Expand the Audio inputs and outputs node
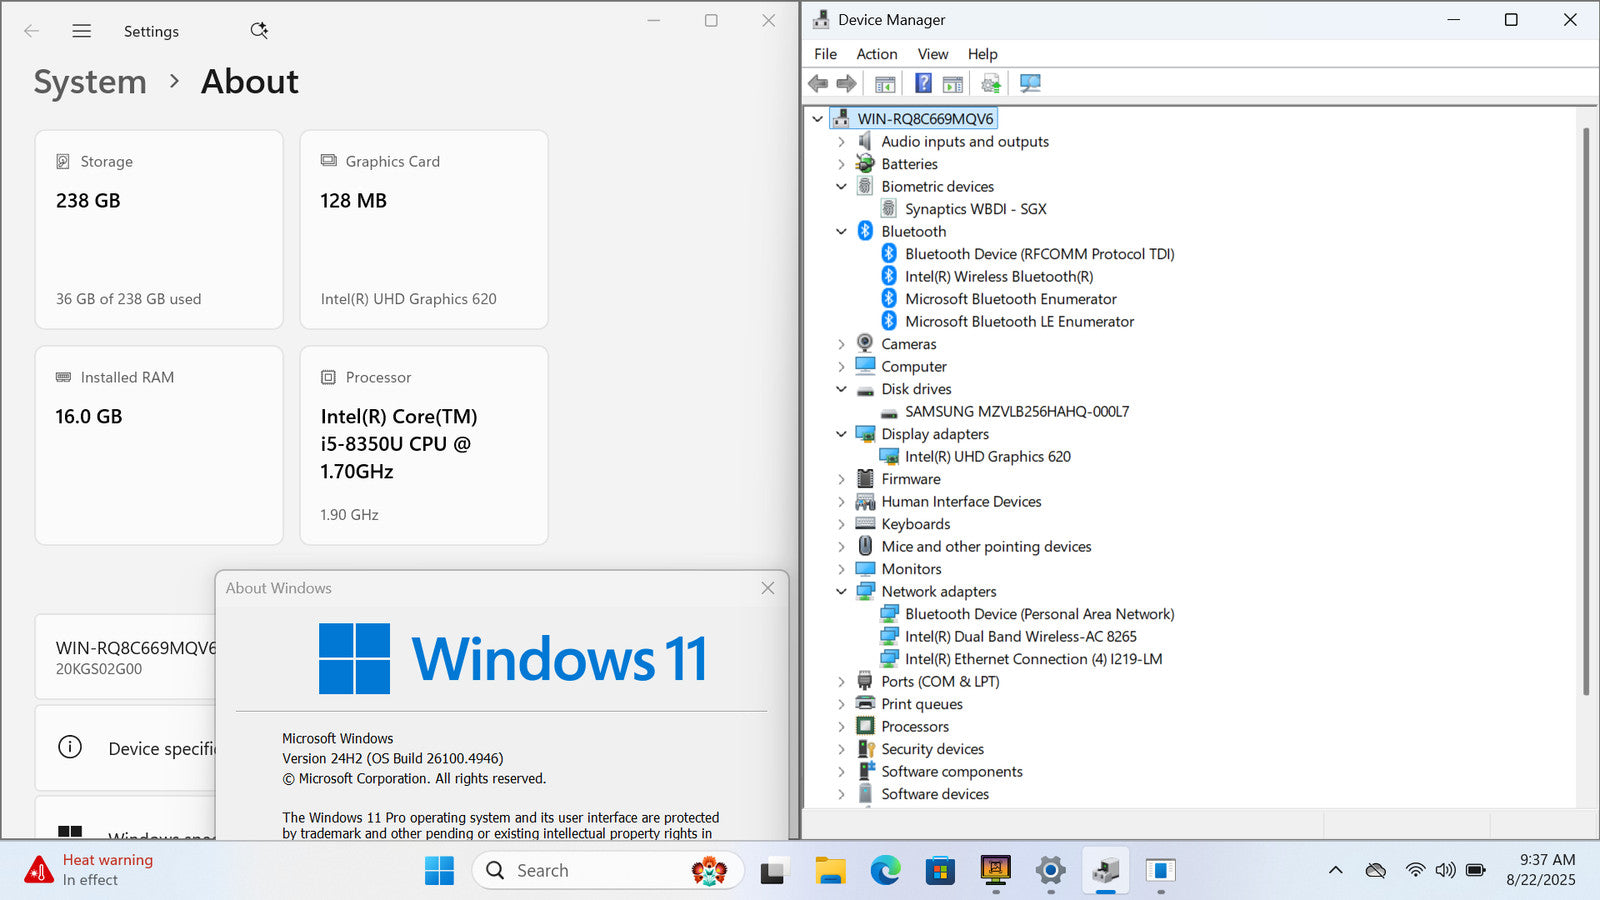The image size is (1600, 900). 841,142
